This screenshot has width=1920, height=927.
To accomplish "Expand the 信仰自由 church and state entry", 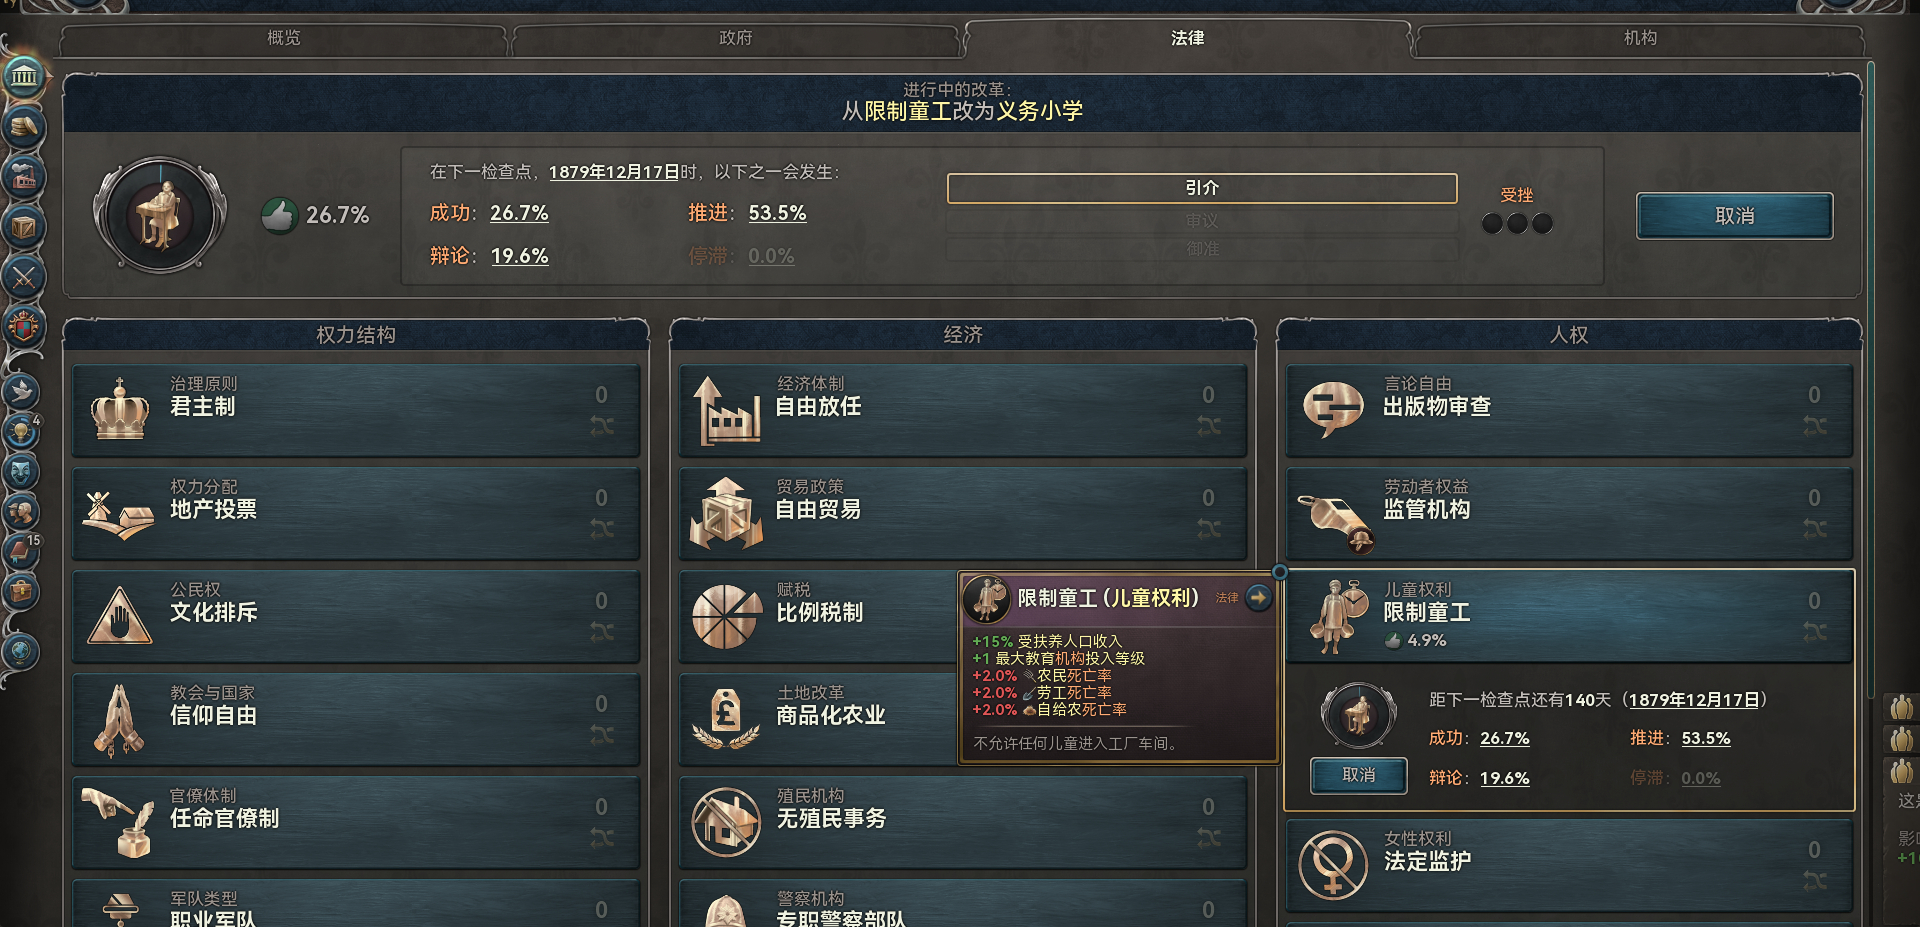I will tap(356, 719).
